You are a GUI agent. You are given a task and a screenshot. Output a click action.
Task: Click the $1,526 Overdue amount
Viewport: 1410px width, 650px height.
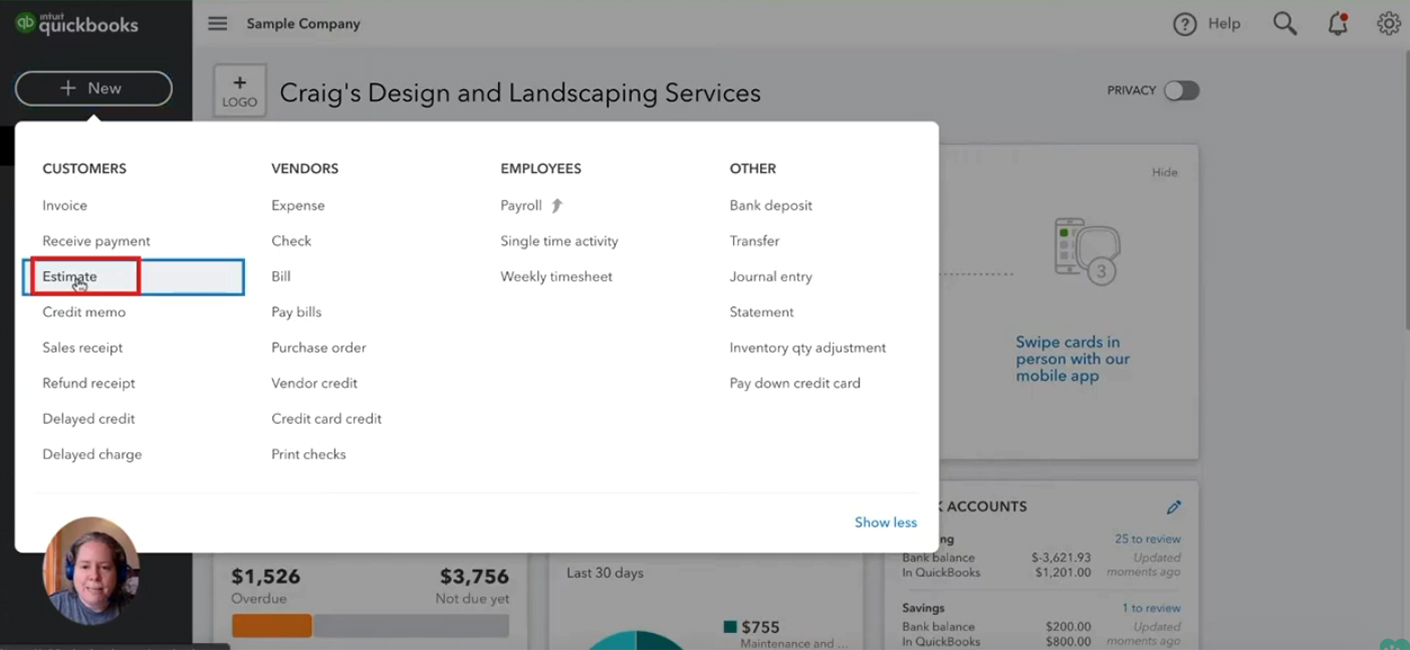point(266,577)
